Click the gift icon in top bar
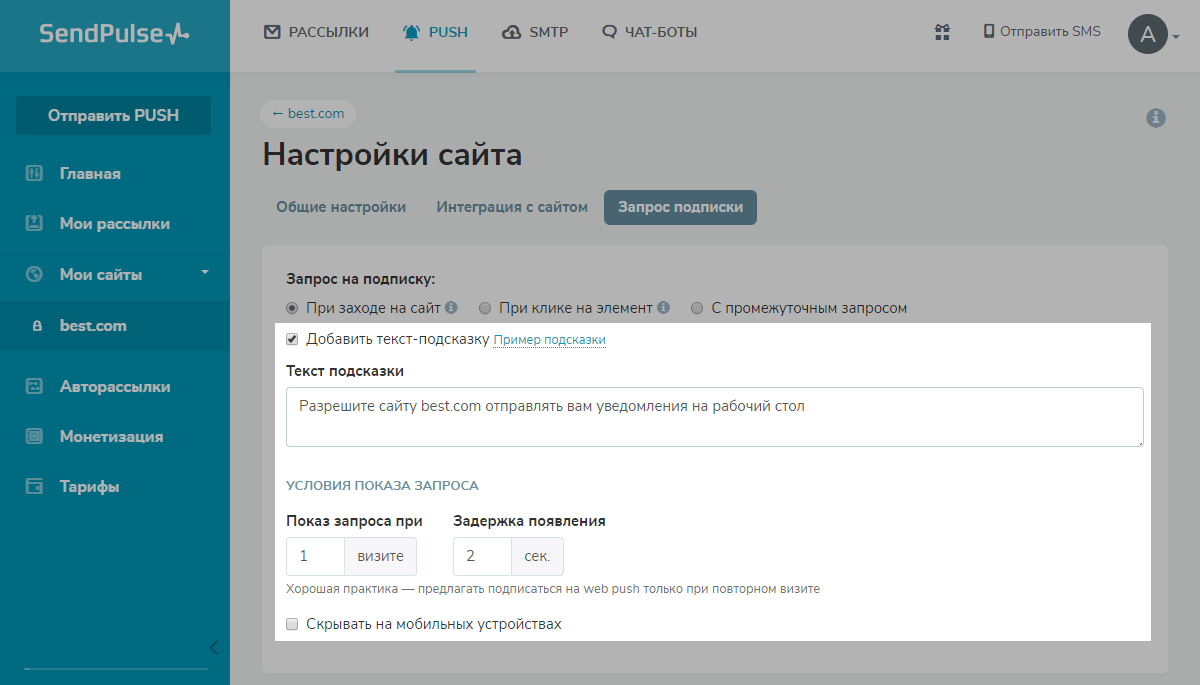1200x685 pixels. pos(941,32)
